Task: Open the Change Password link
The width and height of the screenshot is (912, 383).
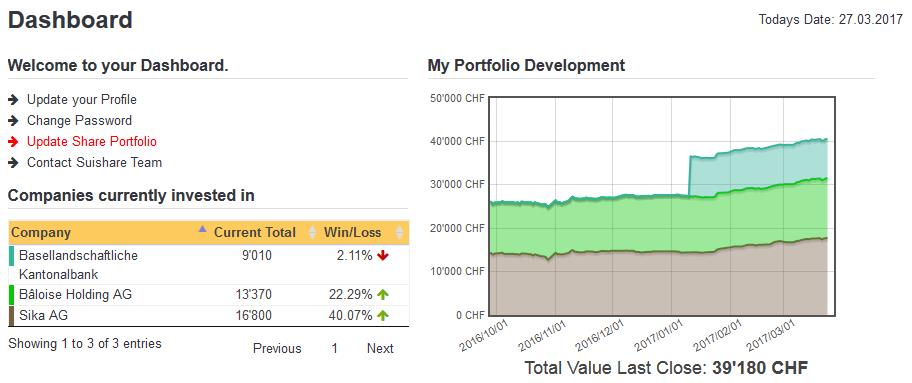Action: click(x=80, y=120)
